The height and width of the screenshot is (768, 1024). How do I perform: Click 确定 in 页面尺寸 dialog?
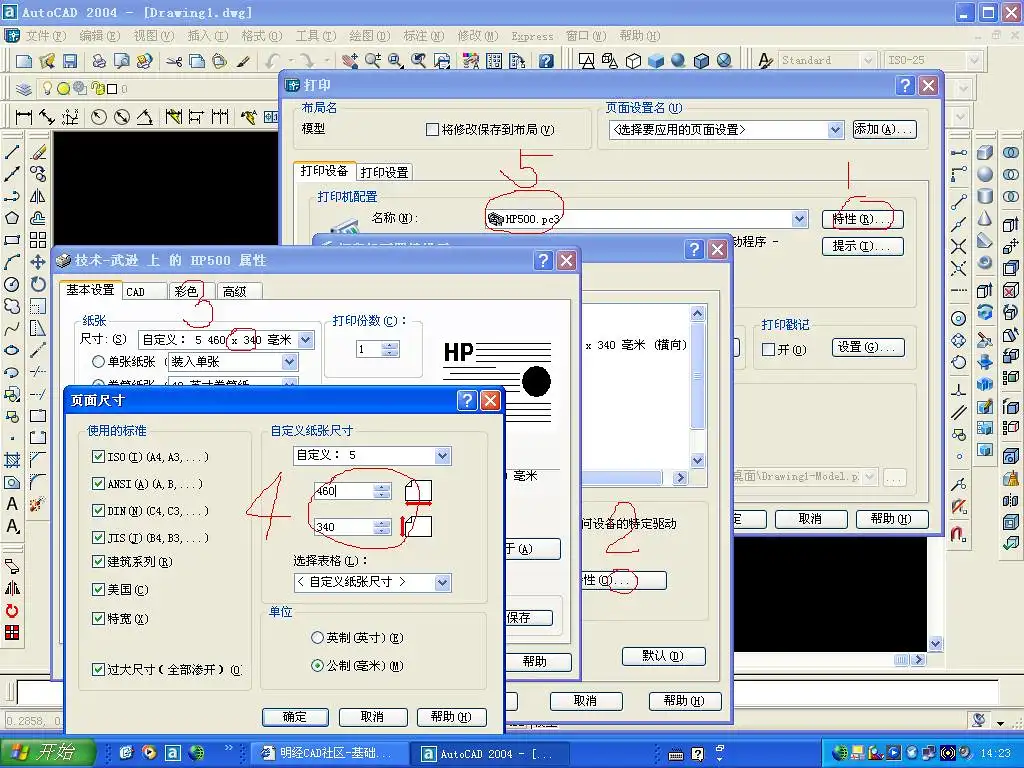click(x=295, y=717)
